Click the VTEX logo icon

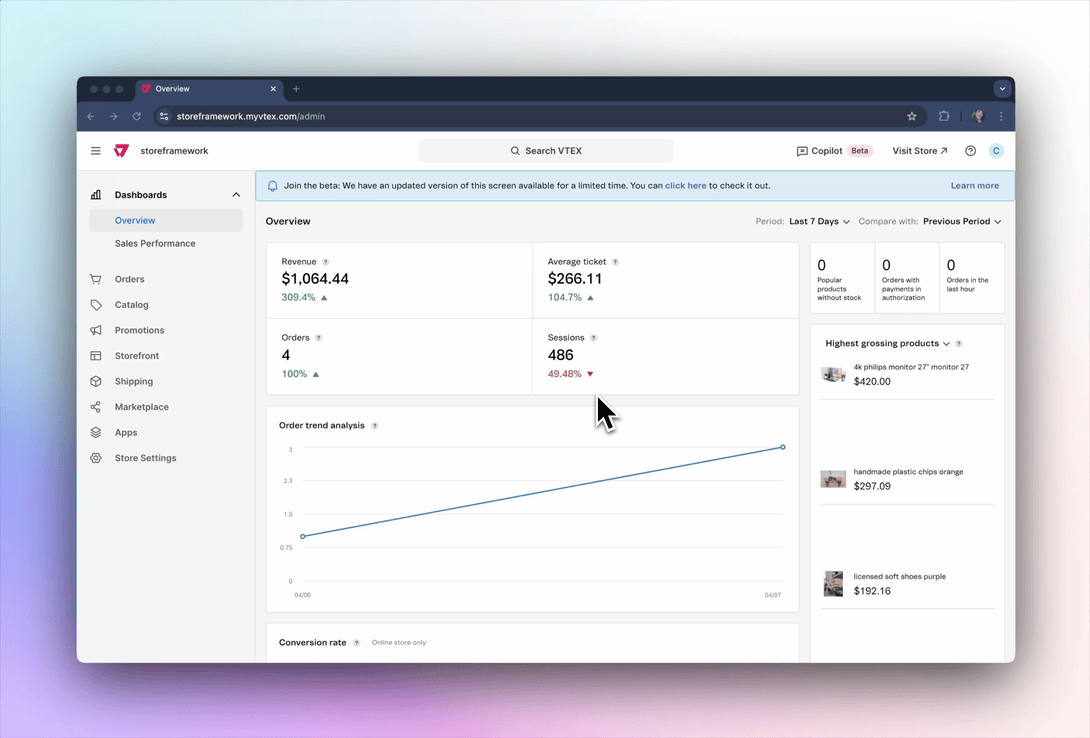point(121,151)
